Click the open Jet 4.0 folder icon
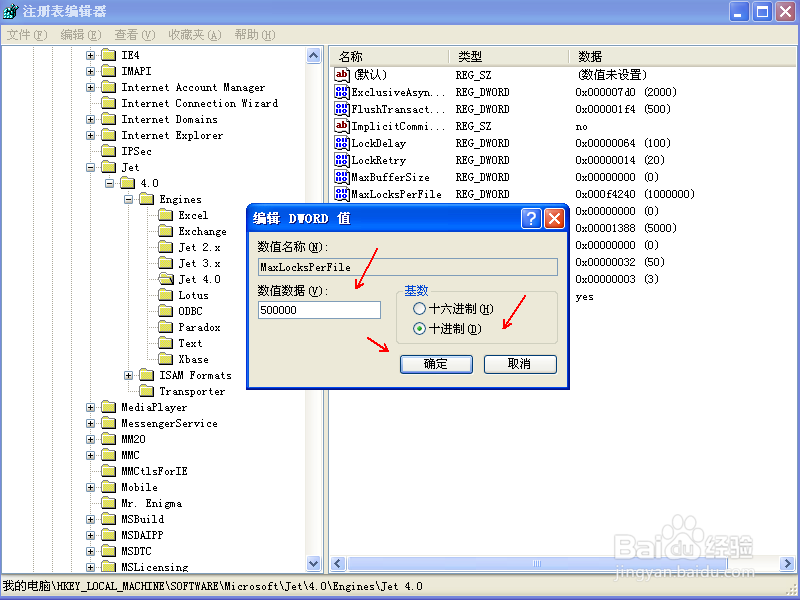Image resolution: width=800 pixels, height=600 pixels. pyautogui.click(x=166, y=279)
